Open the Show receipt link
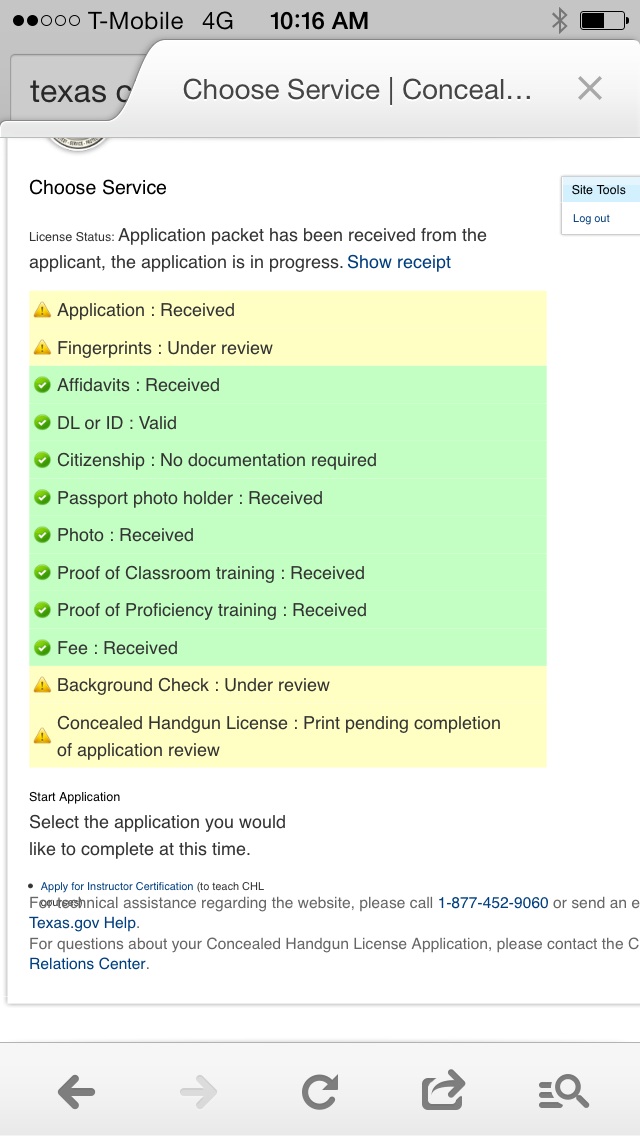640x1136 pixels. [399, 262]
